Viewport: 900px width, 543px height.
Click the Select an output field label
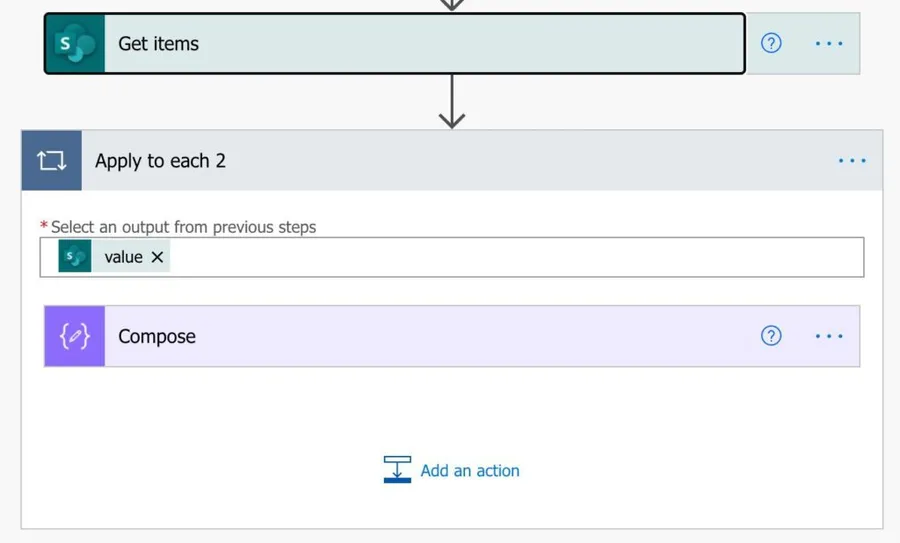tap(183, 227)
